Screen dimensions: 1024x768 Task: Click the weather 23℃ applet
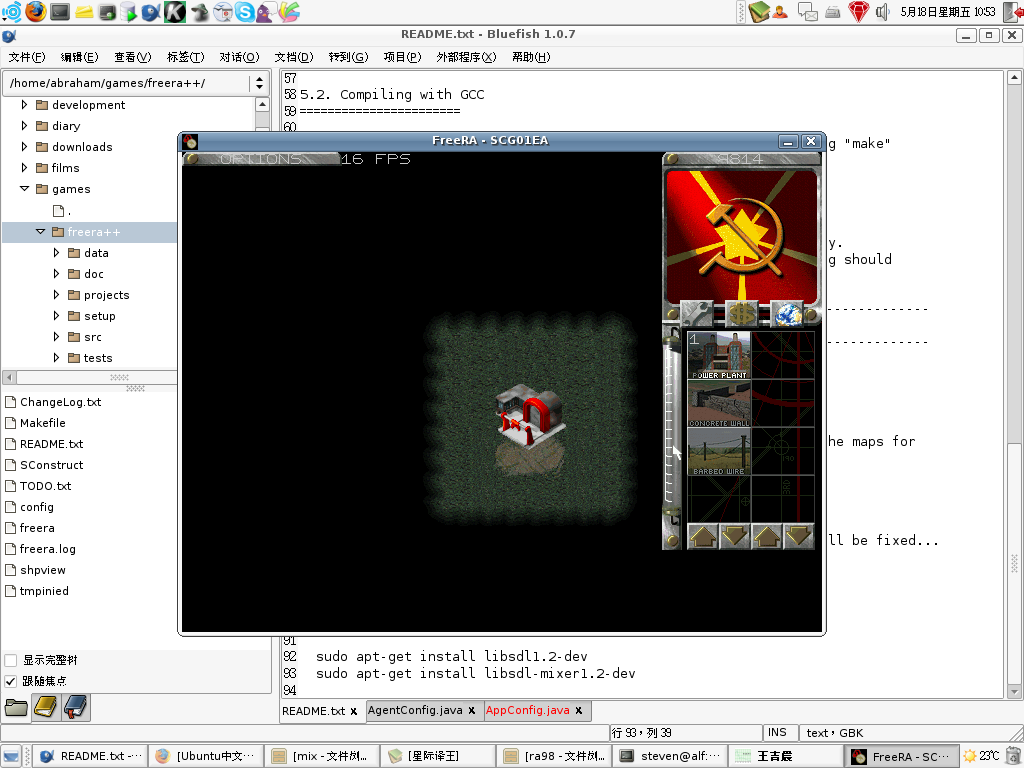[982, 756]
